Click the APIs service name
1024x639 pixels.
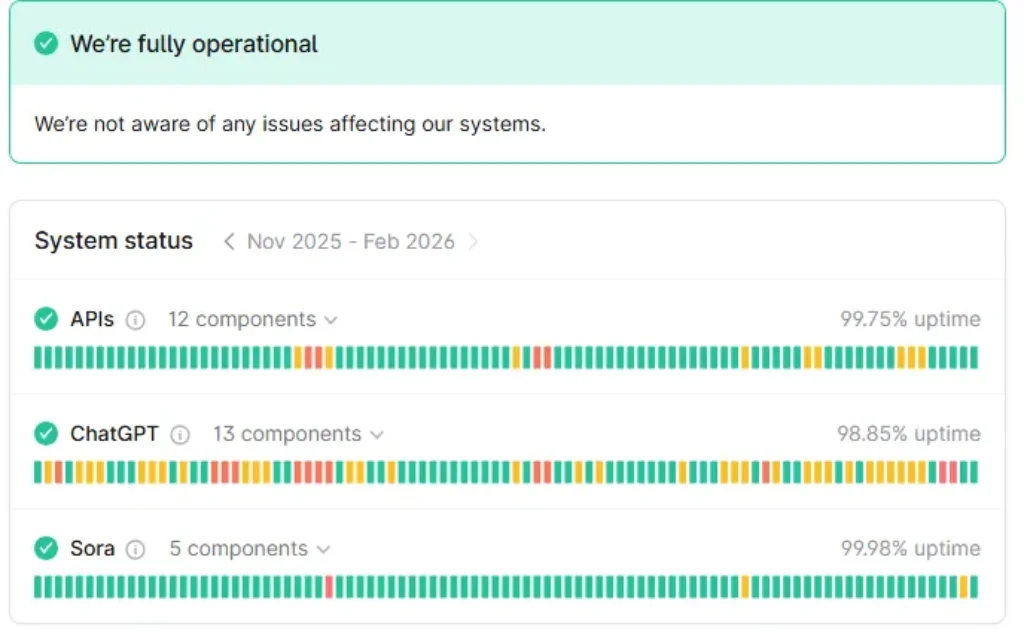(x=92, y=320)
